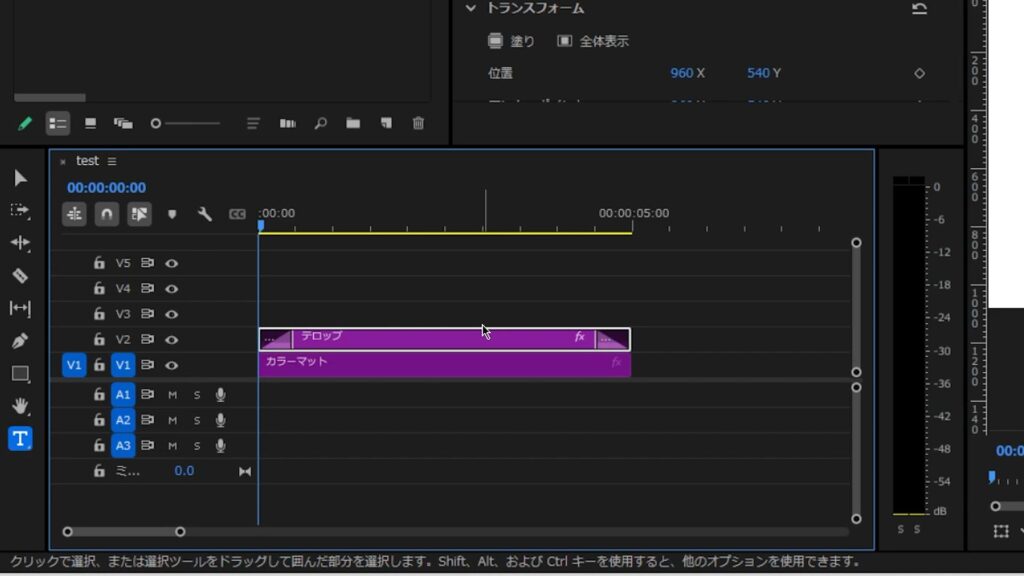Click the timeline horizontal zoom scrollbar
This screenshot has height=576, width=1024.
[x=123, y=532]
